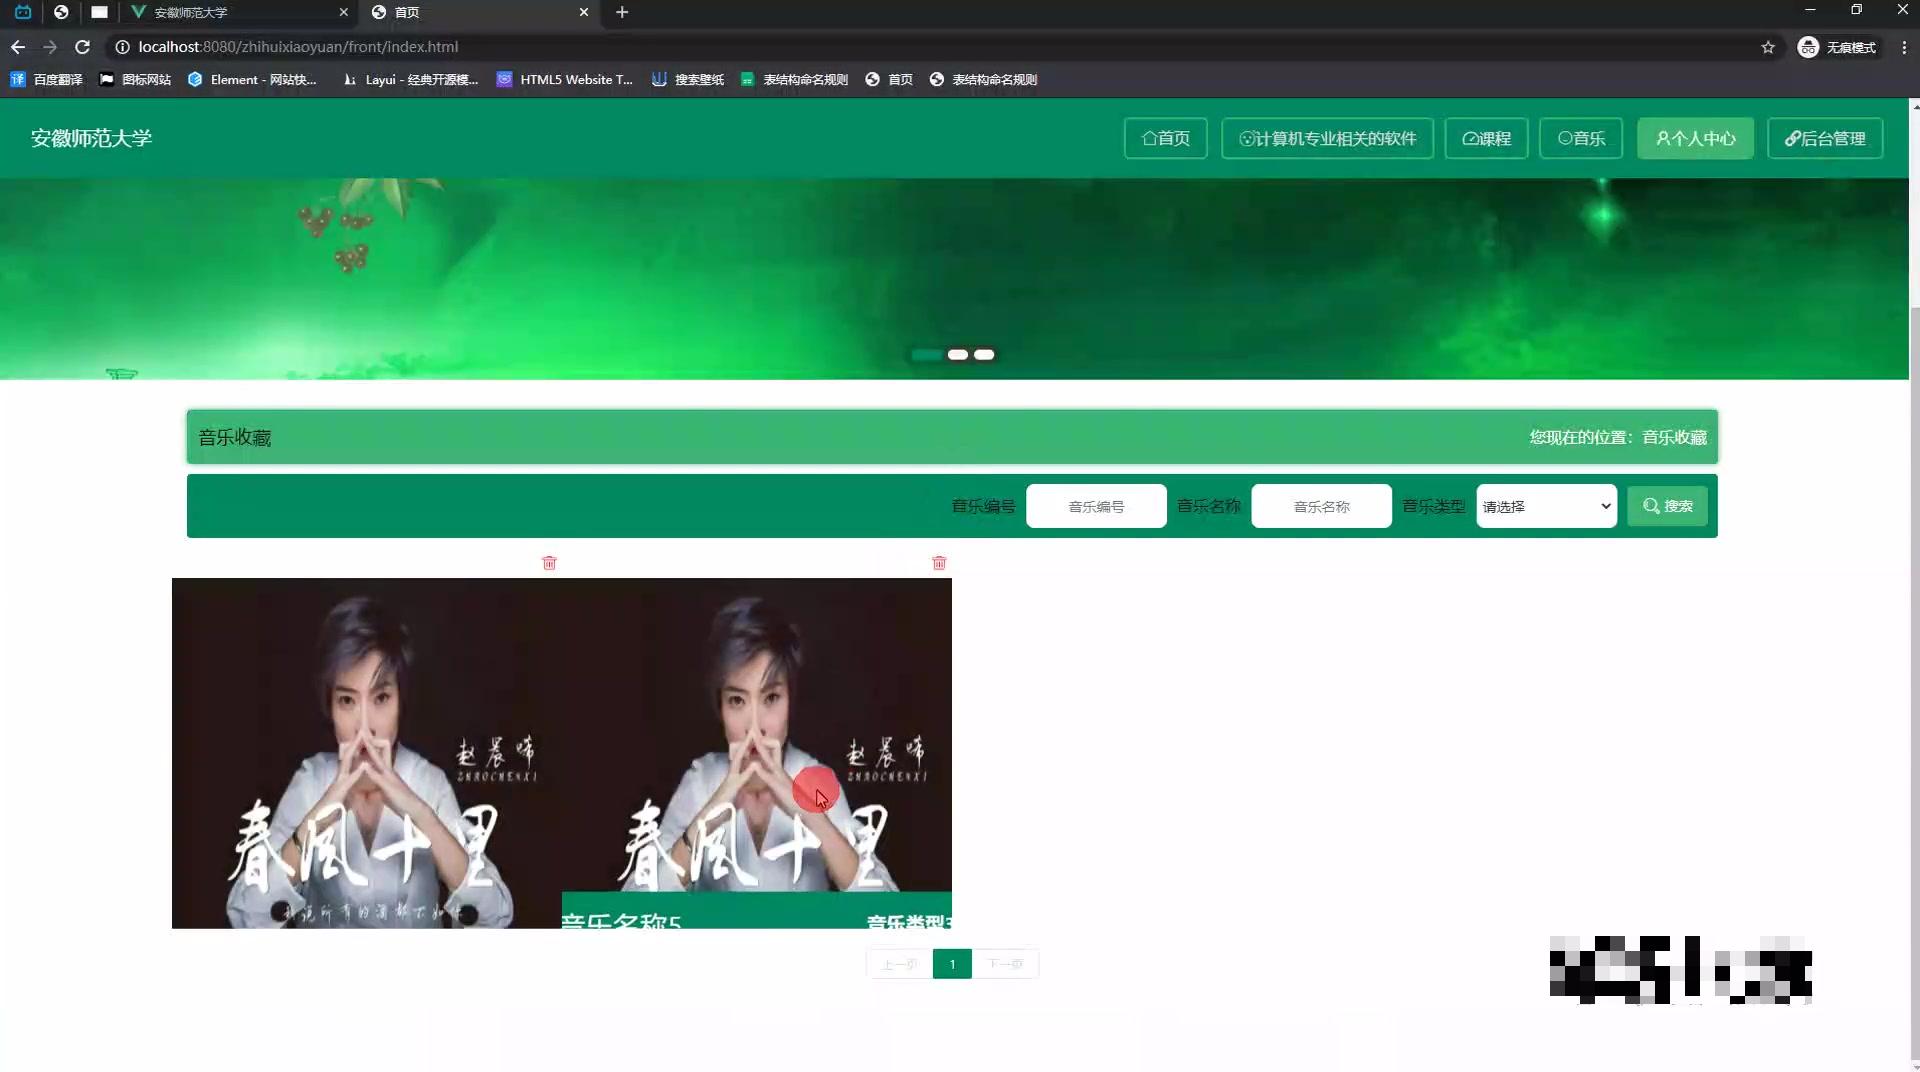Open a new browser tab
This screenshot has width=1920, height=1072.
tap(622, 12)
